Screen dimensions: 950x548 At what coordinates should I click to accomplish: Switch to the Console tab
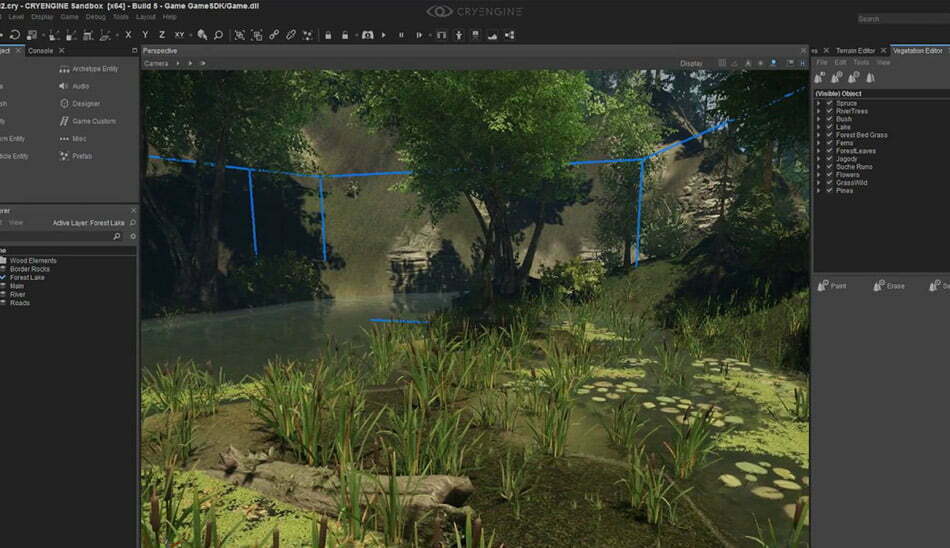pyautogui.click(x=41, y=51)
